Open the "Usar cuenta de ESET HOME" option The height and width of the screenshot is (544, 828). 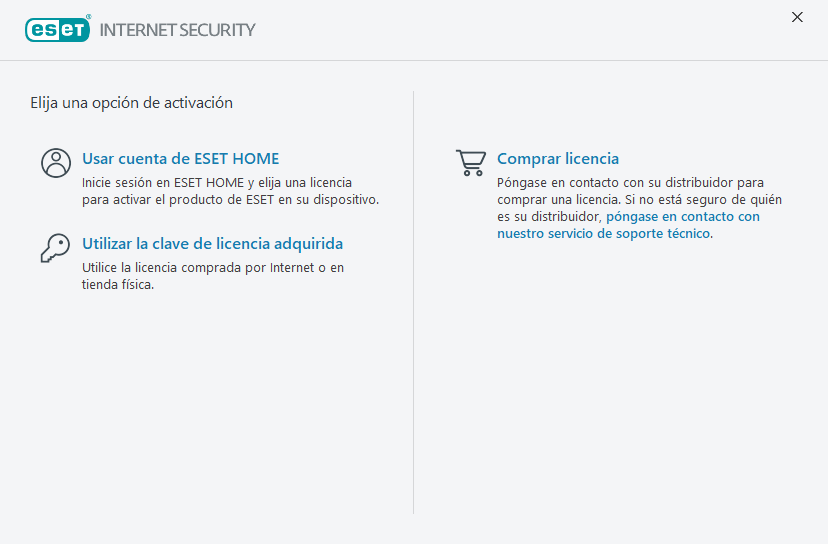click(x=180, y=159)
